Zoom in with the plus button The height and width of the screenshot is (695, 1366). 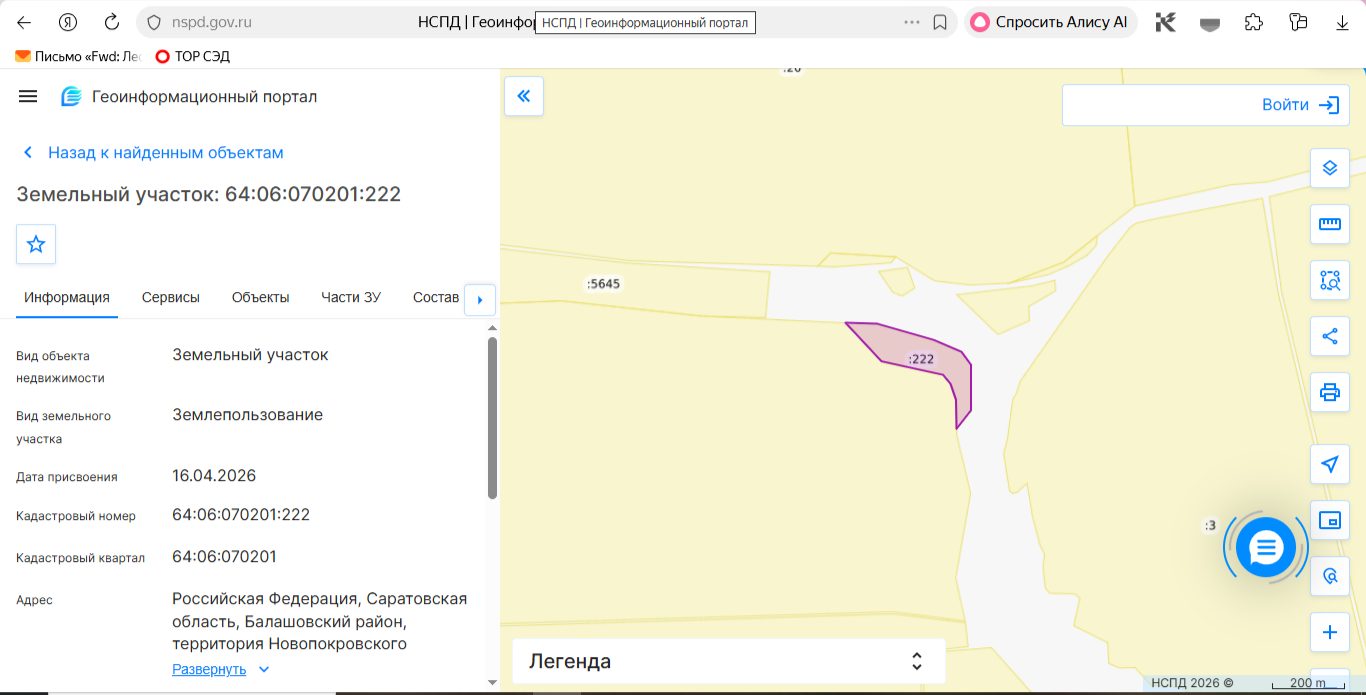(1329, 632)
